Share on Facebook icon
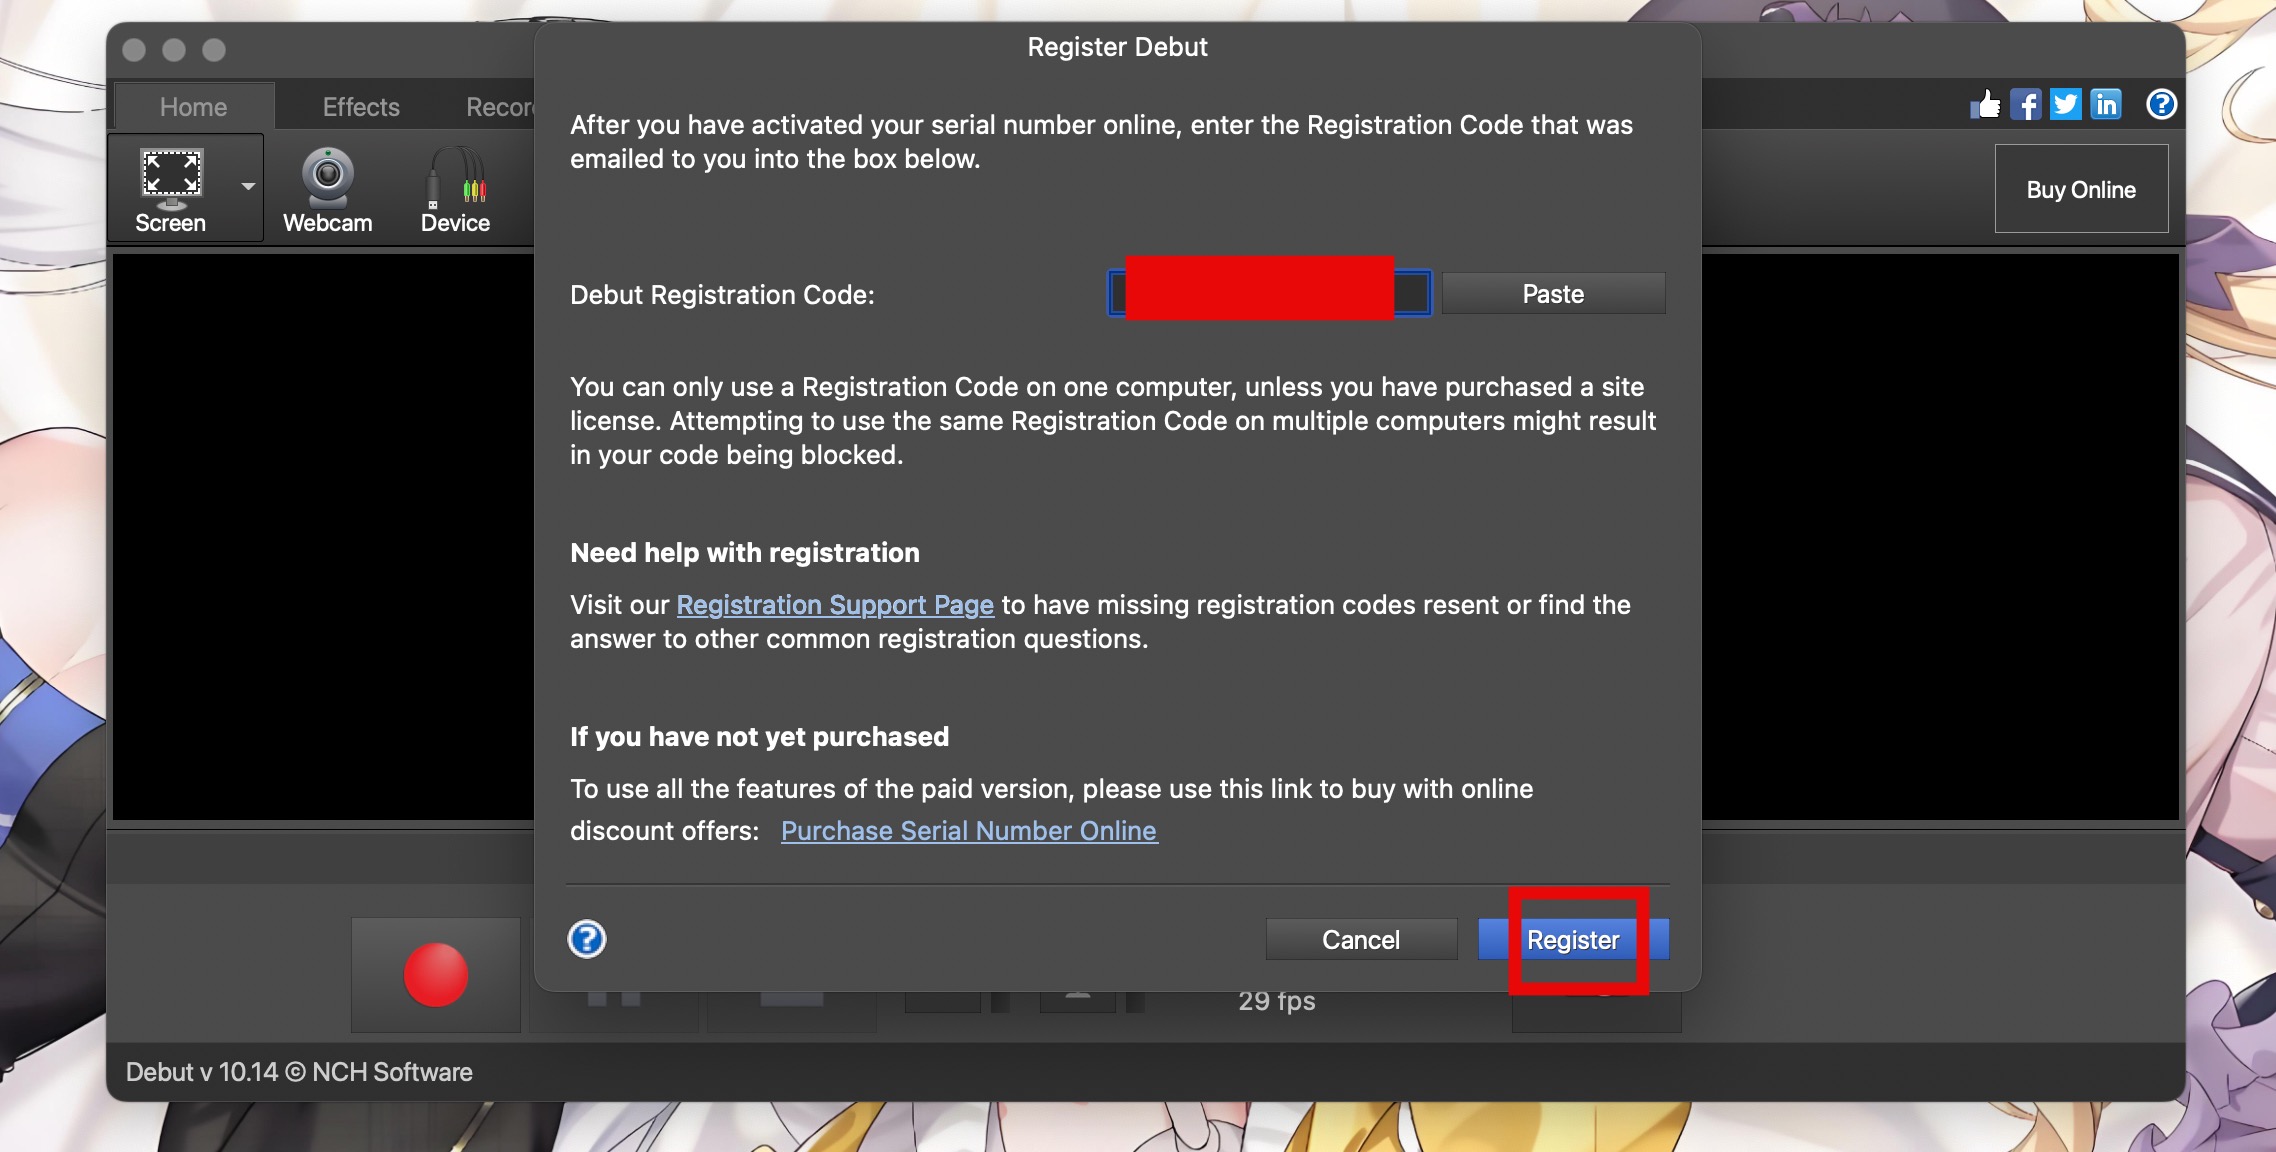 [x=2026, y=104]
